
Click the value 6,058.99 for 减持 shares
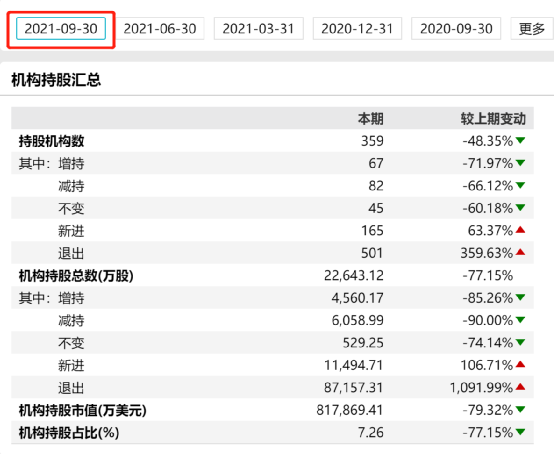point(358,320)
